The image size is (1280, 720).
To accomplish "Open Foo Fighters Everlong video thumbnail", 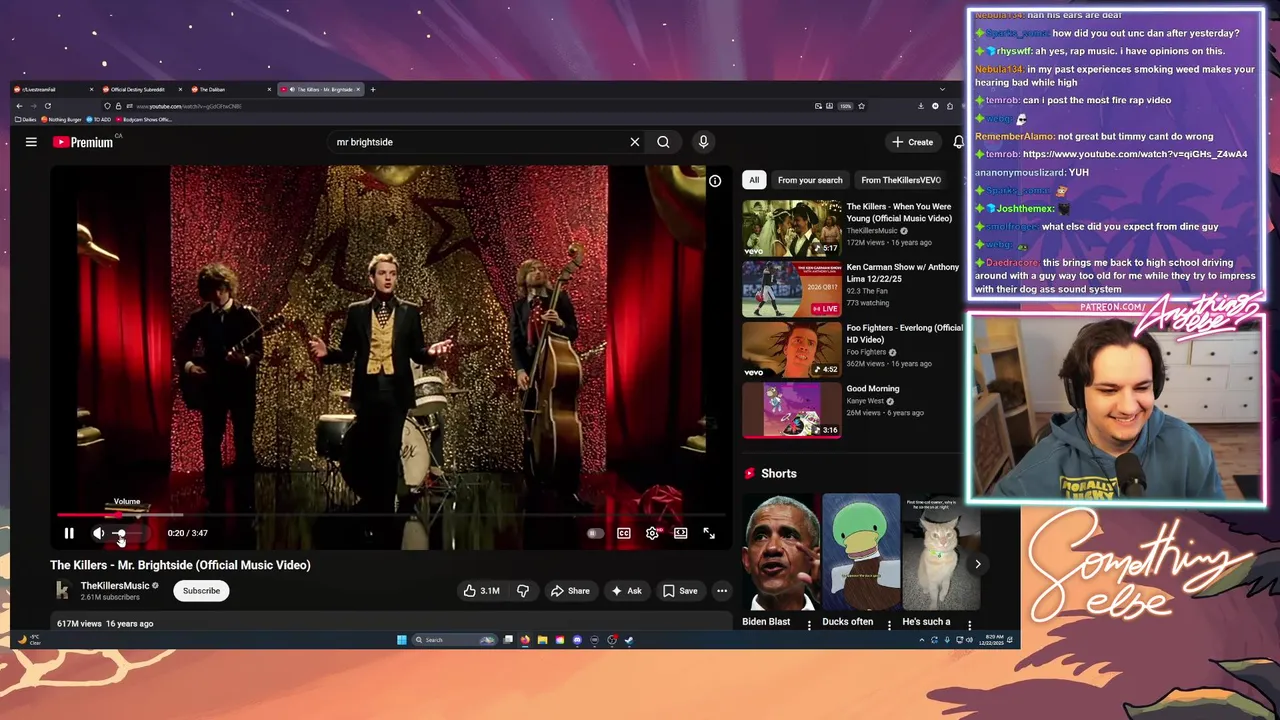I will pyautogui.click(x=792, y=350).
